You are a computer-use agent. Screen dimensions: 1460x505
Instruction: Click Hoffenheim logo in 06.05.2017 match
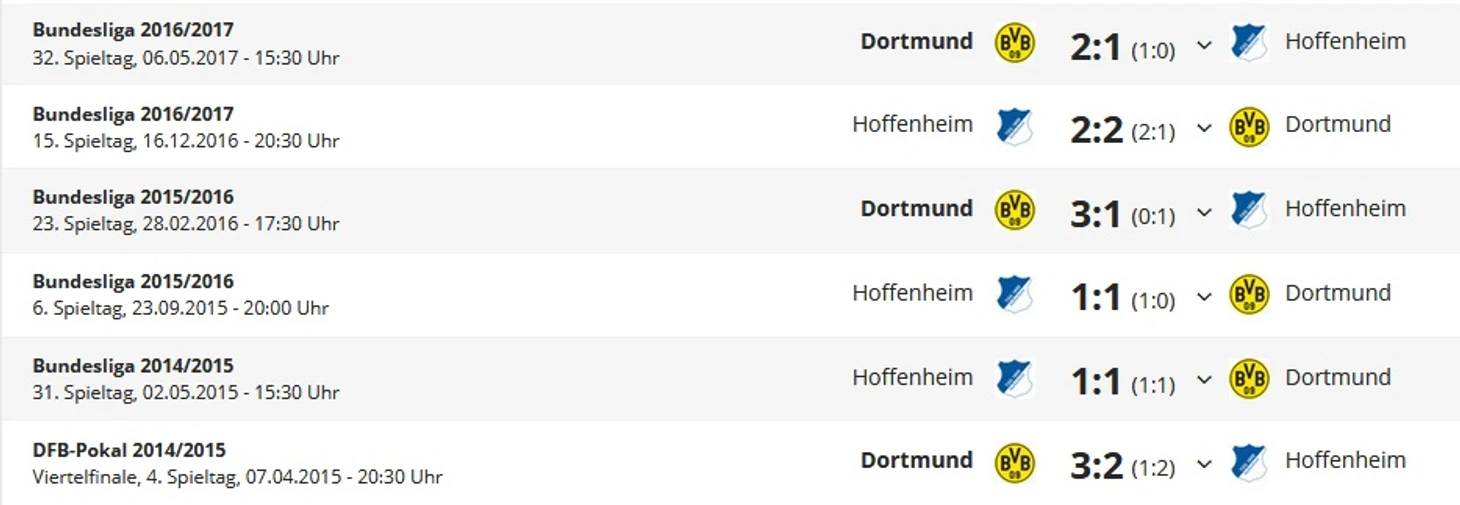point(1249,43)
